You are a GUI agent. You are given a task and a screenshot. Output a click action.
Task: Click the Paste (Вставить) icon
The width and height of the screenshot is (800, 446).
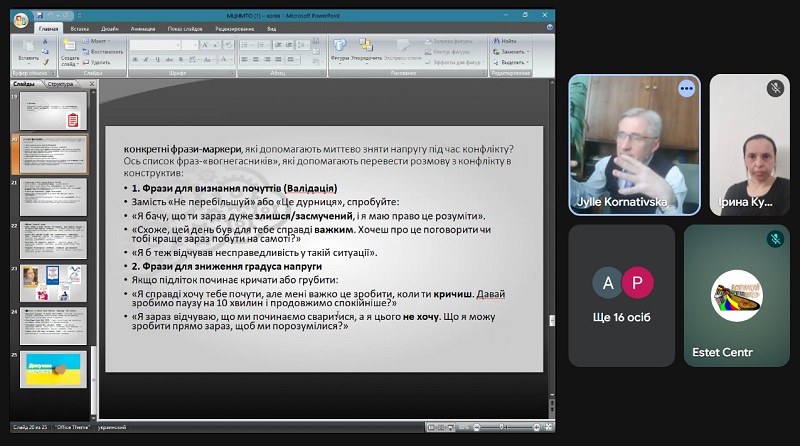tap(28, 46)
